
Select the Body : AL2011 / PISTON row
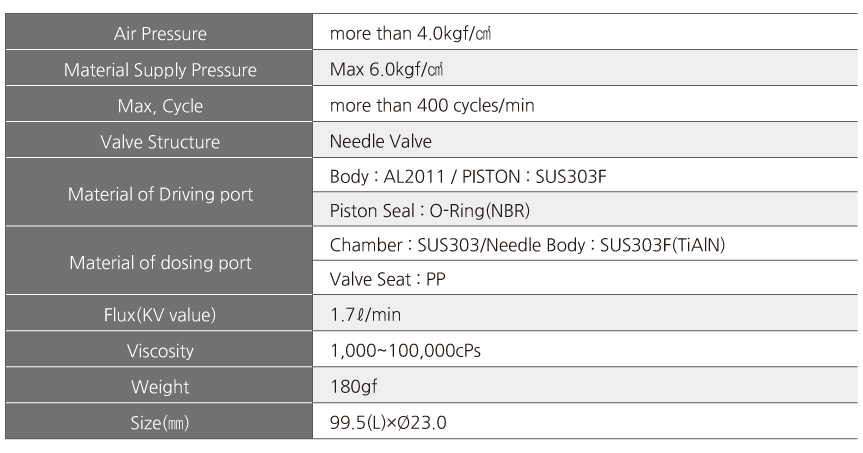coord(585,176)
